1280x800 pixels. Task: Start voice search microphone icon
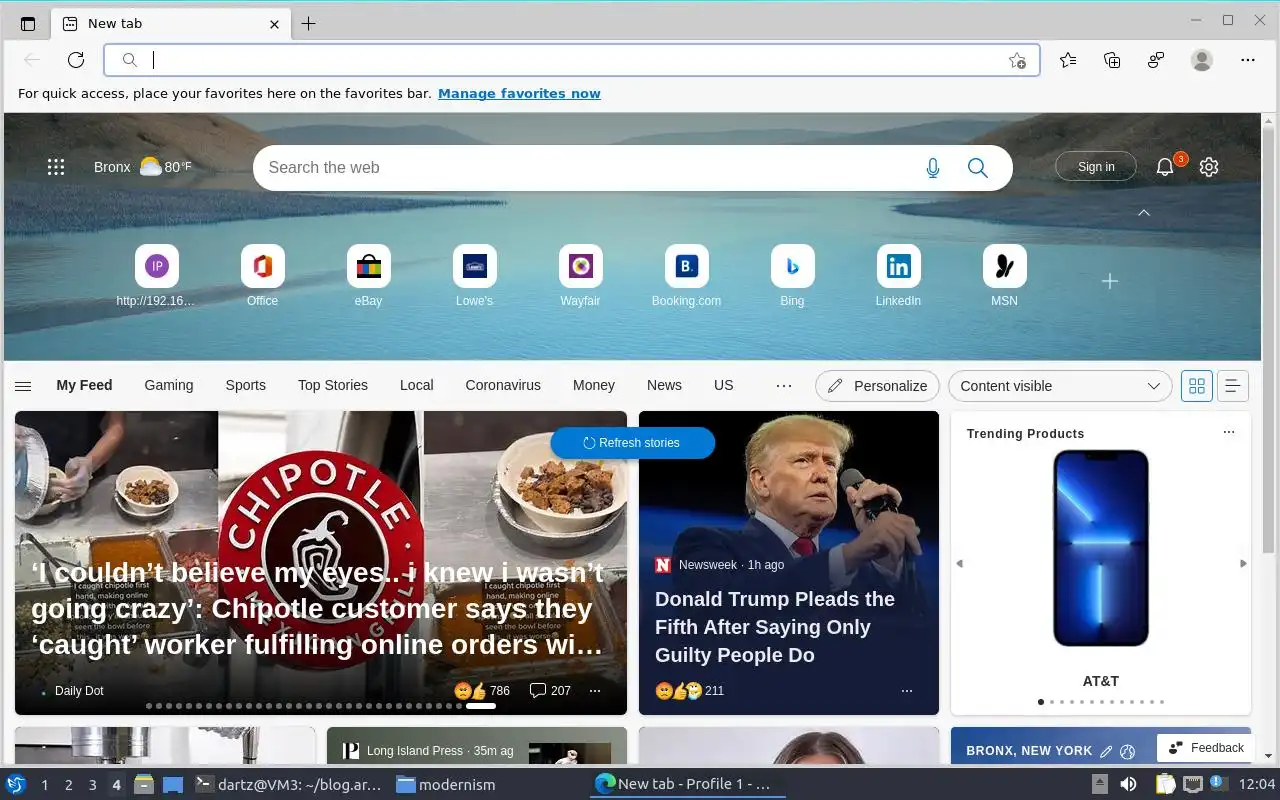[x=933, y=168]
